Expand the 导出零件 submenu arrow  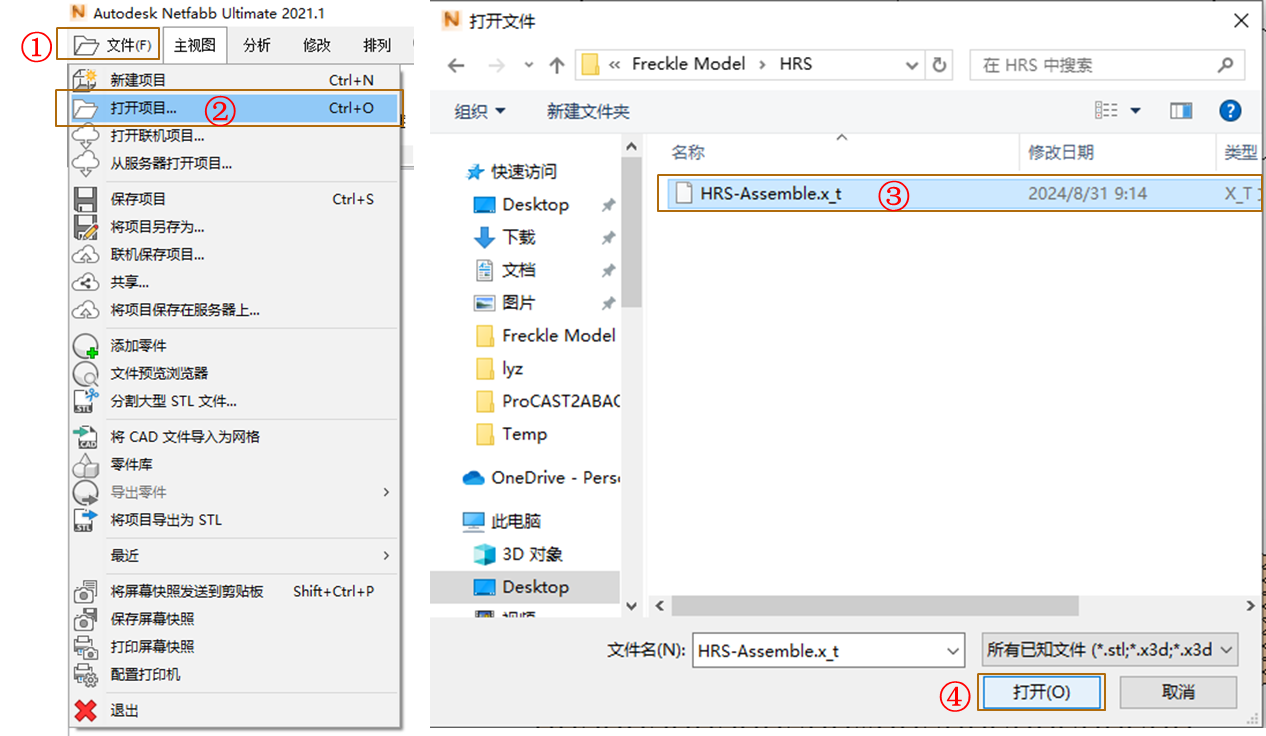[387, 491]
